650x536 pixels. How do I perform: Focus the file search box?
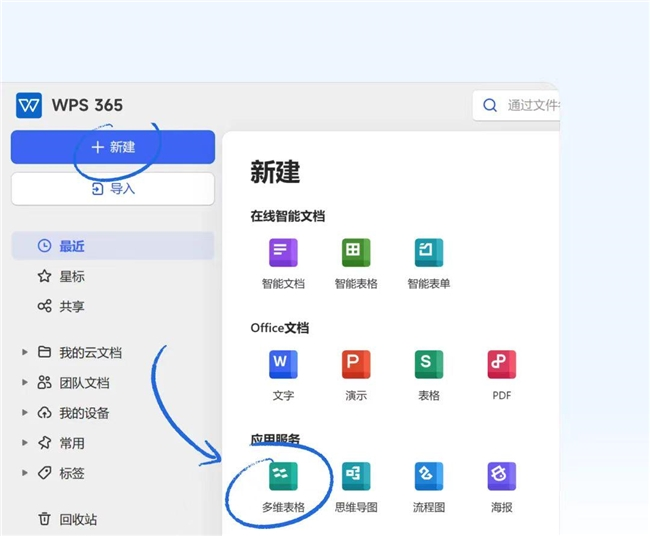(x=520, y=105)
